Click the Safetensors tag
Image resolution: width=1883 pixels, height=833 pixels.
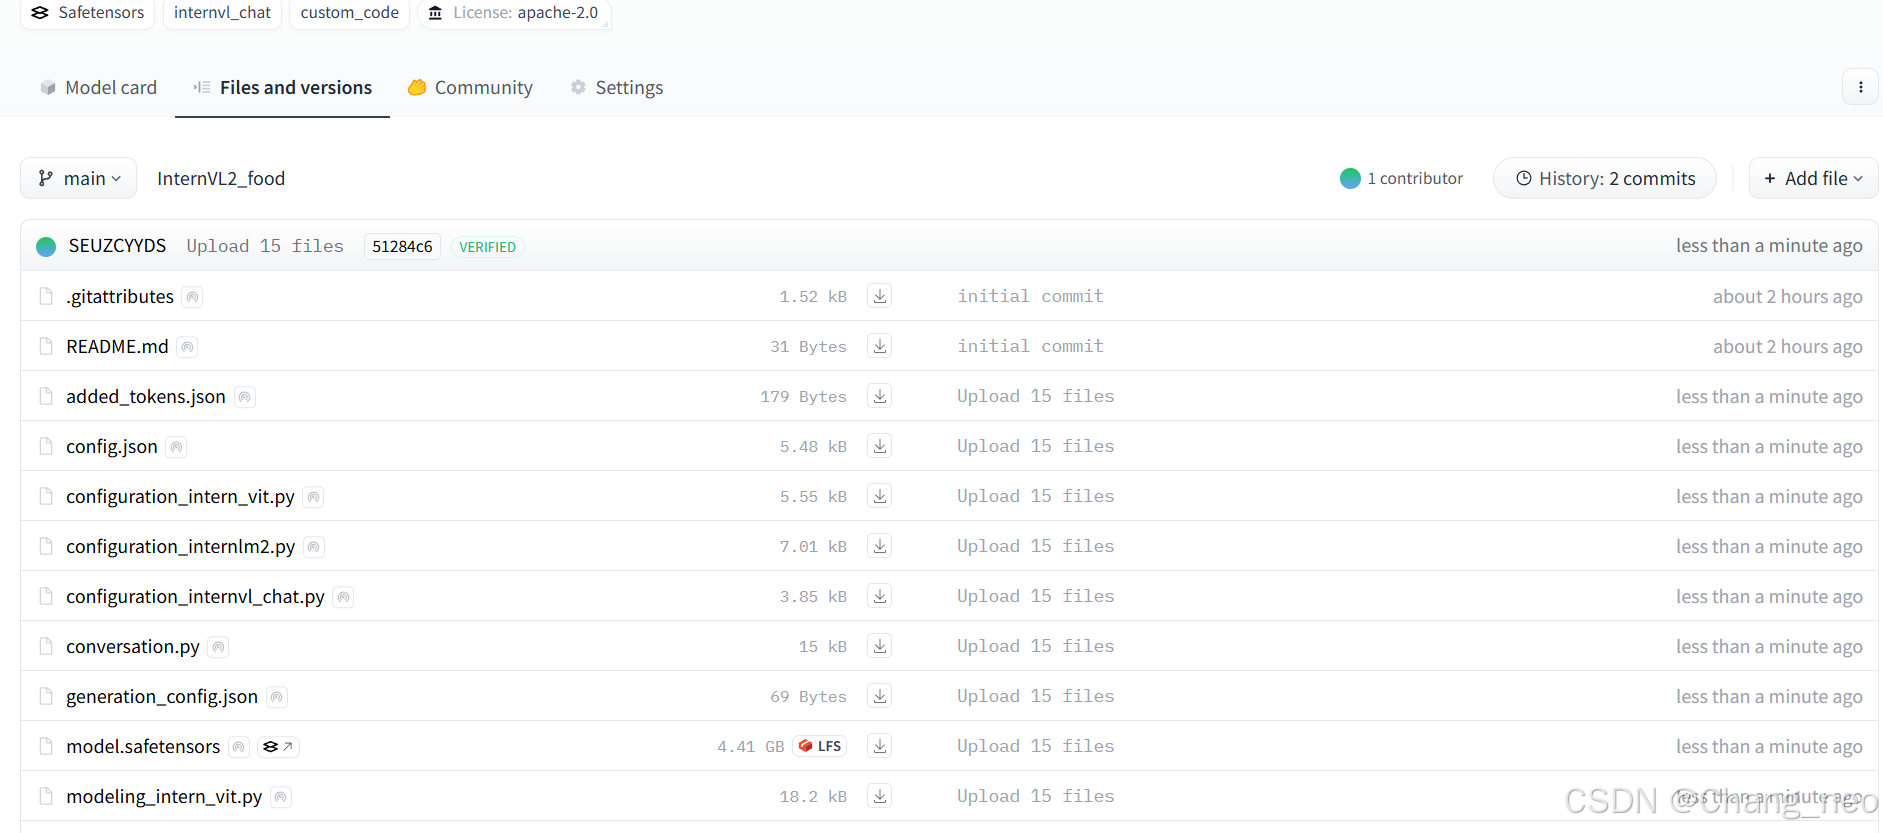point(88,13)
